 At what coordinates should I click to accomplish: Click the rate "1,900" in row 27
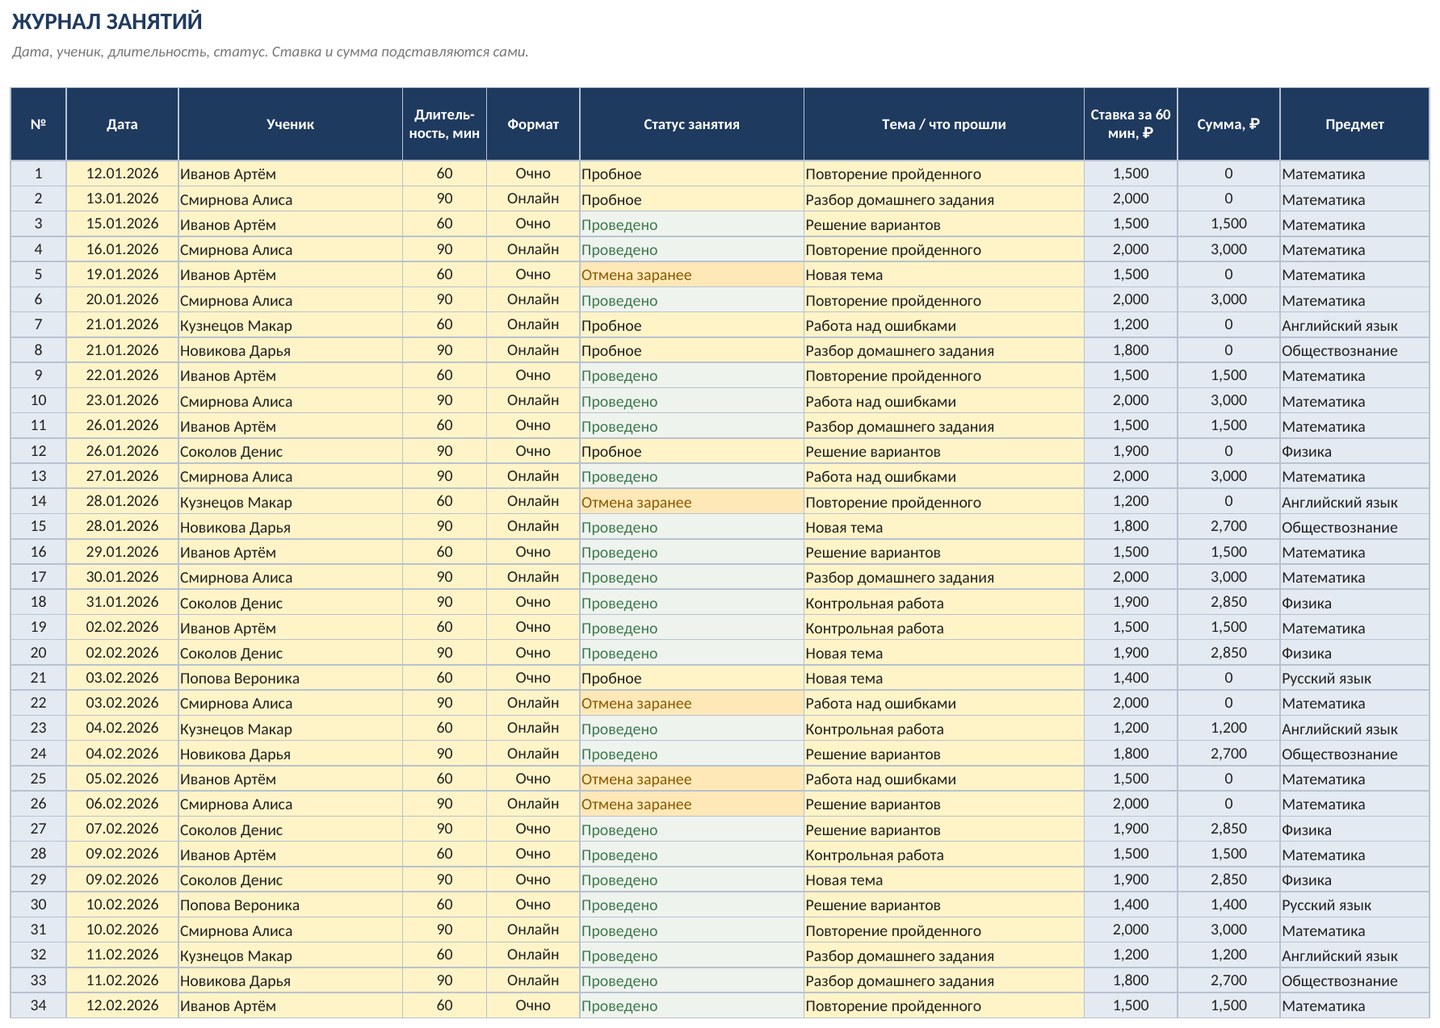[1131, 829]
